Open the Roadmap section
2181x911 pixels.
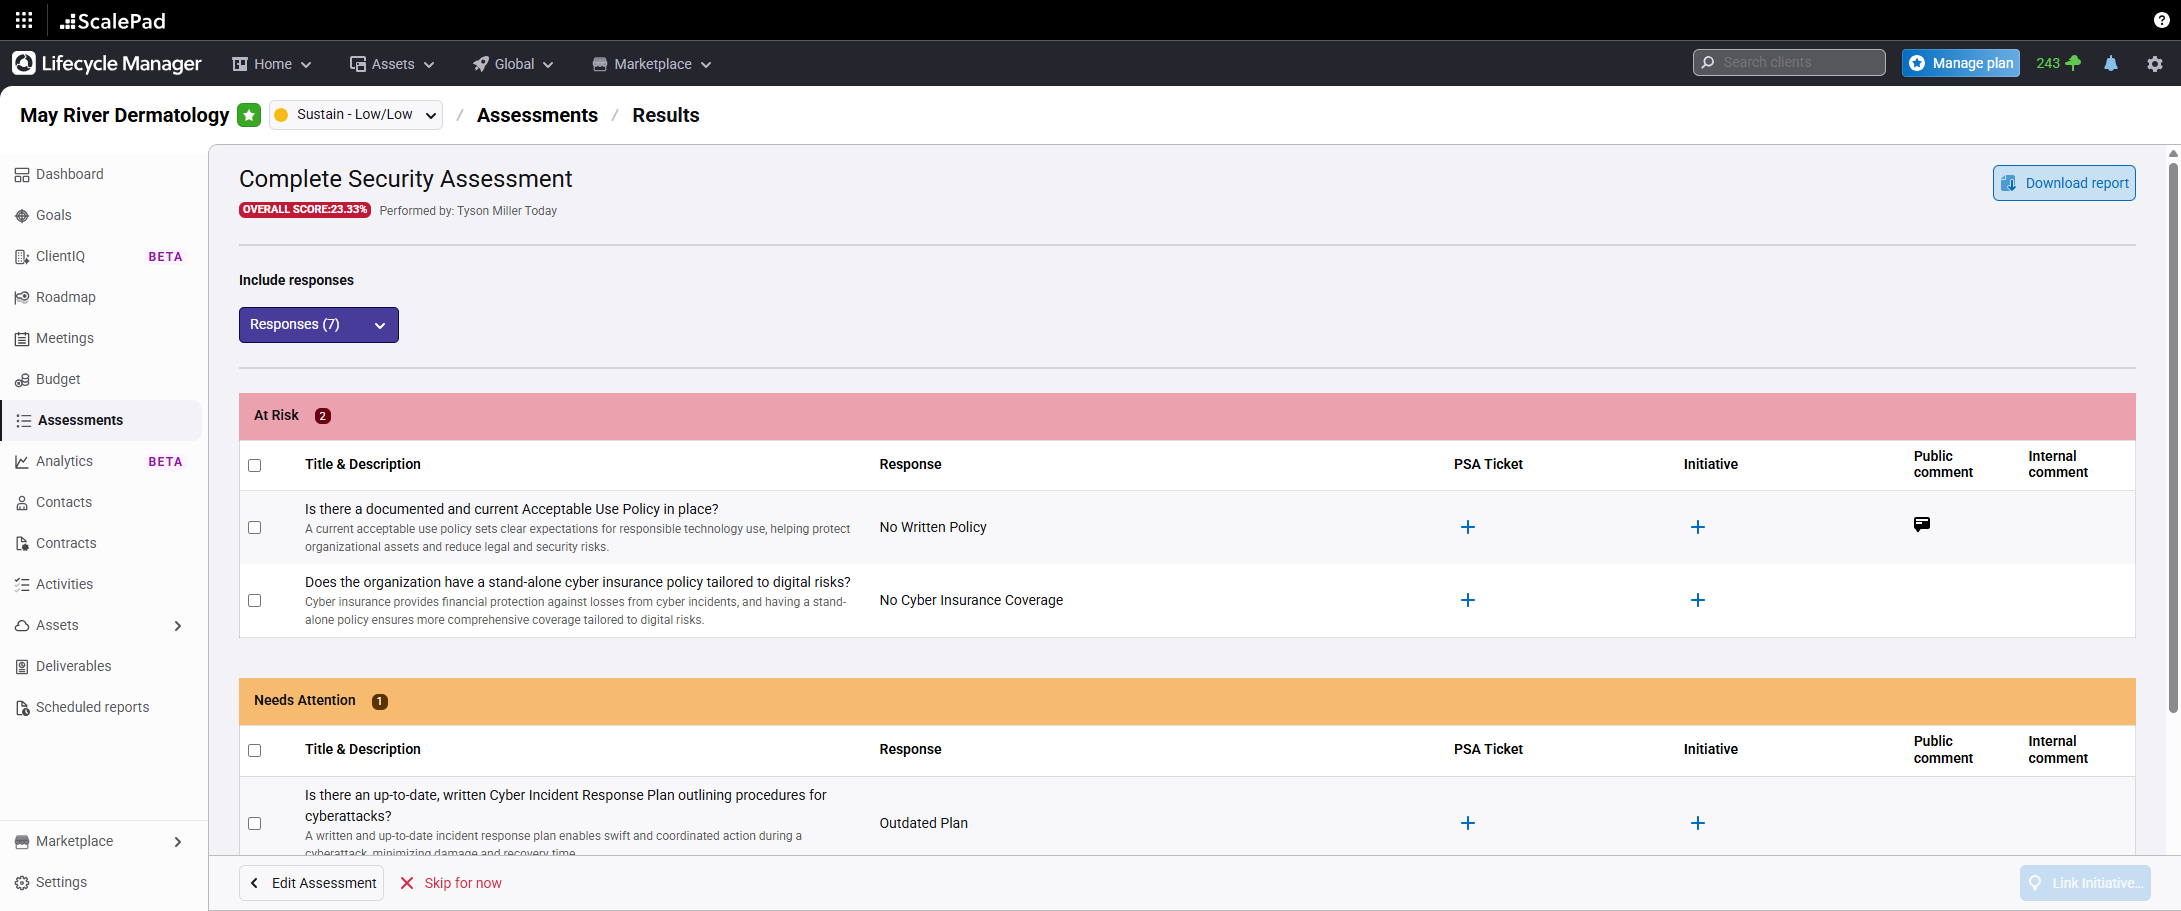pyautogui.click(x=66, y=297)
